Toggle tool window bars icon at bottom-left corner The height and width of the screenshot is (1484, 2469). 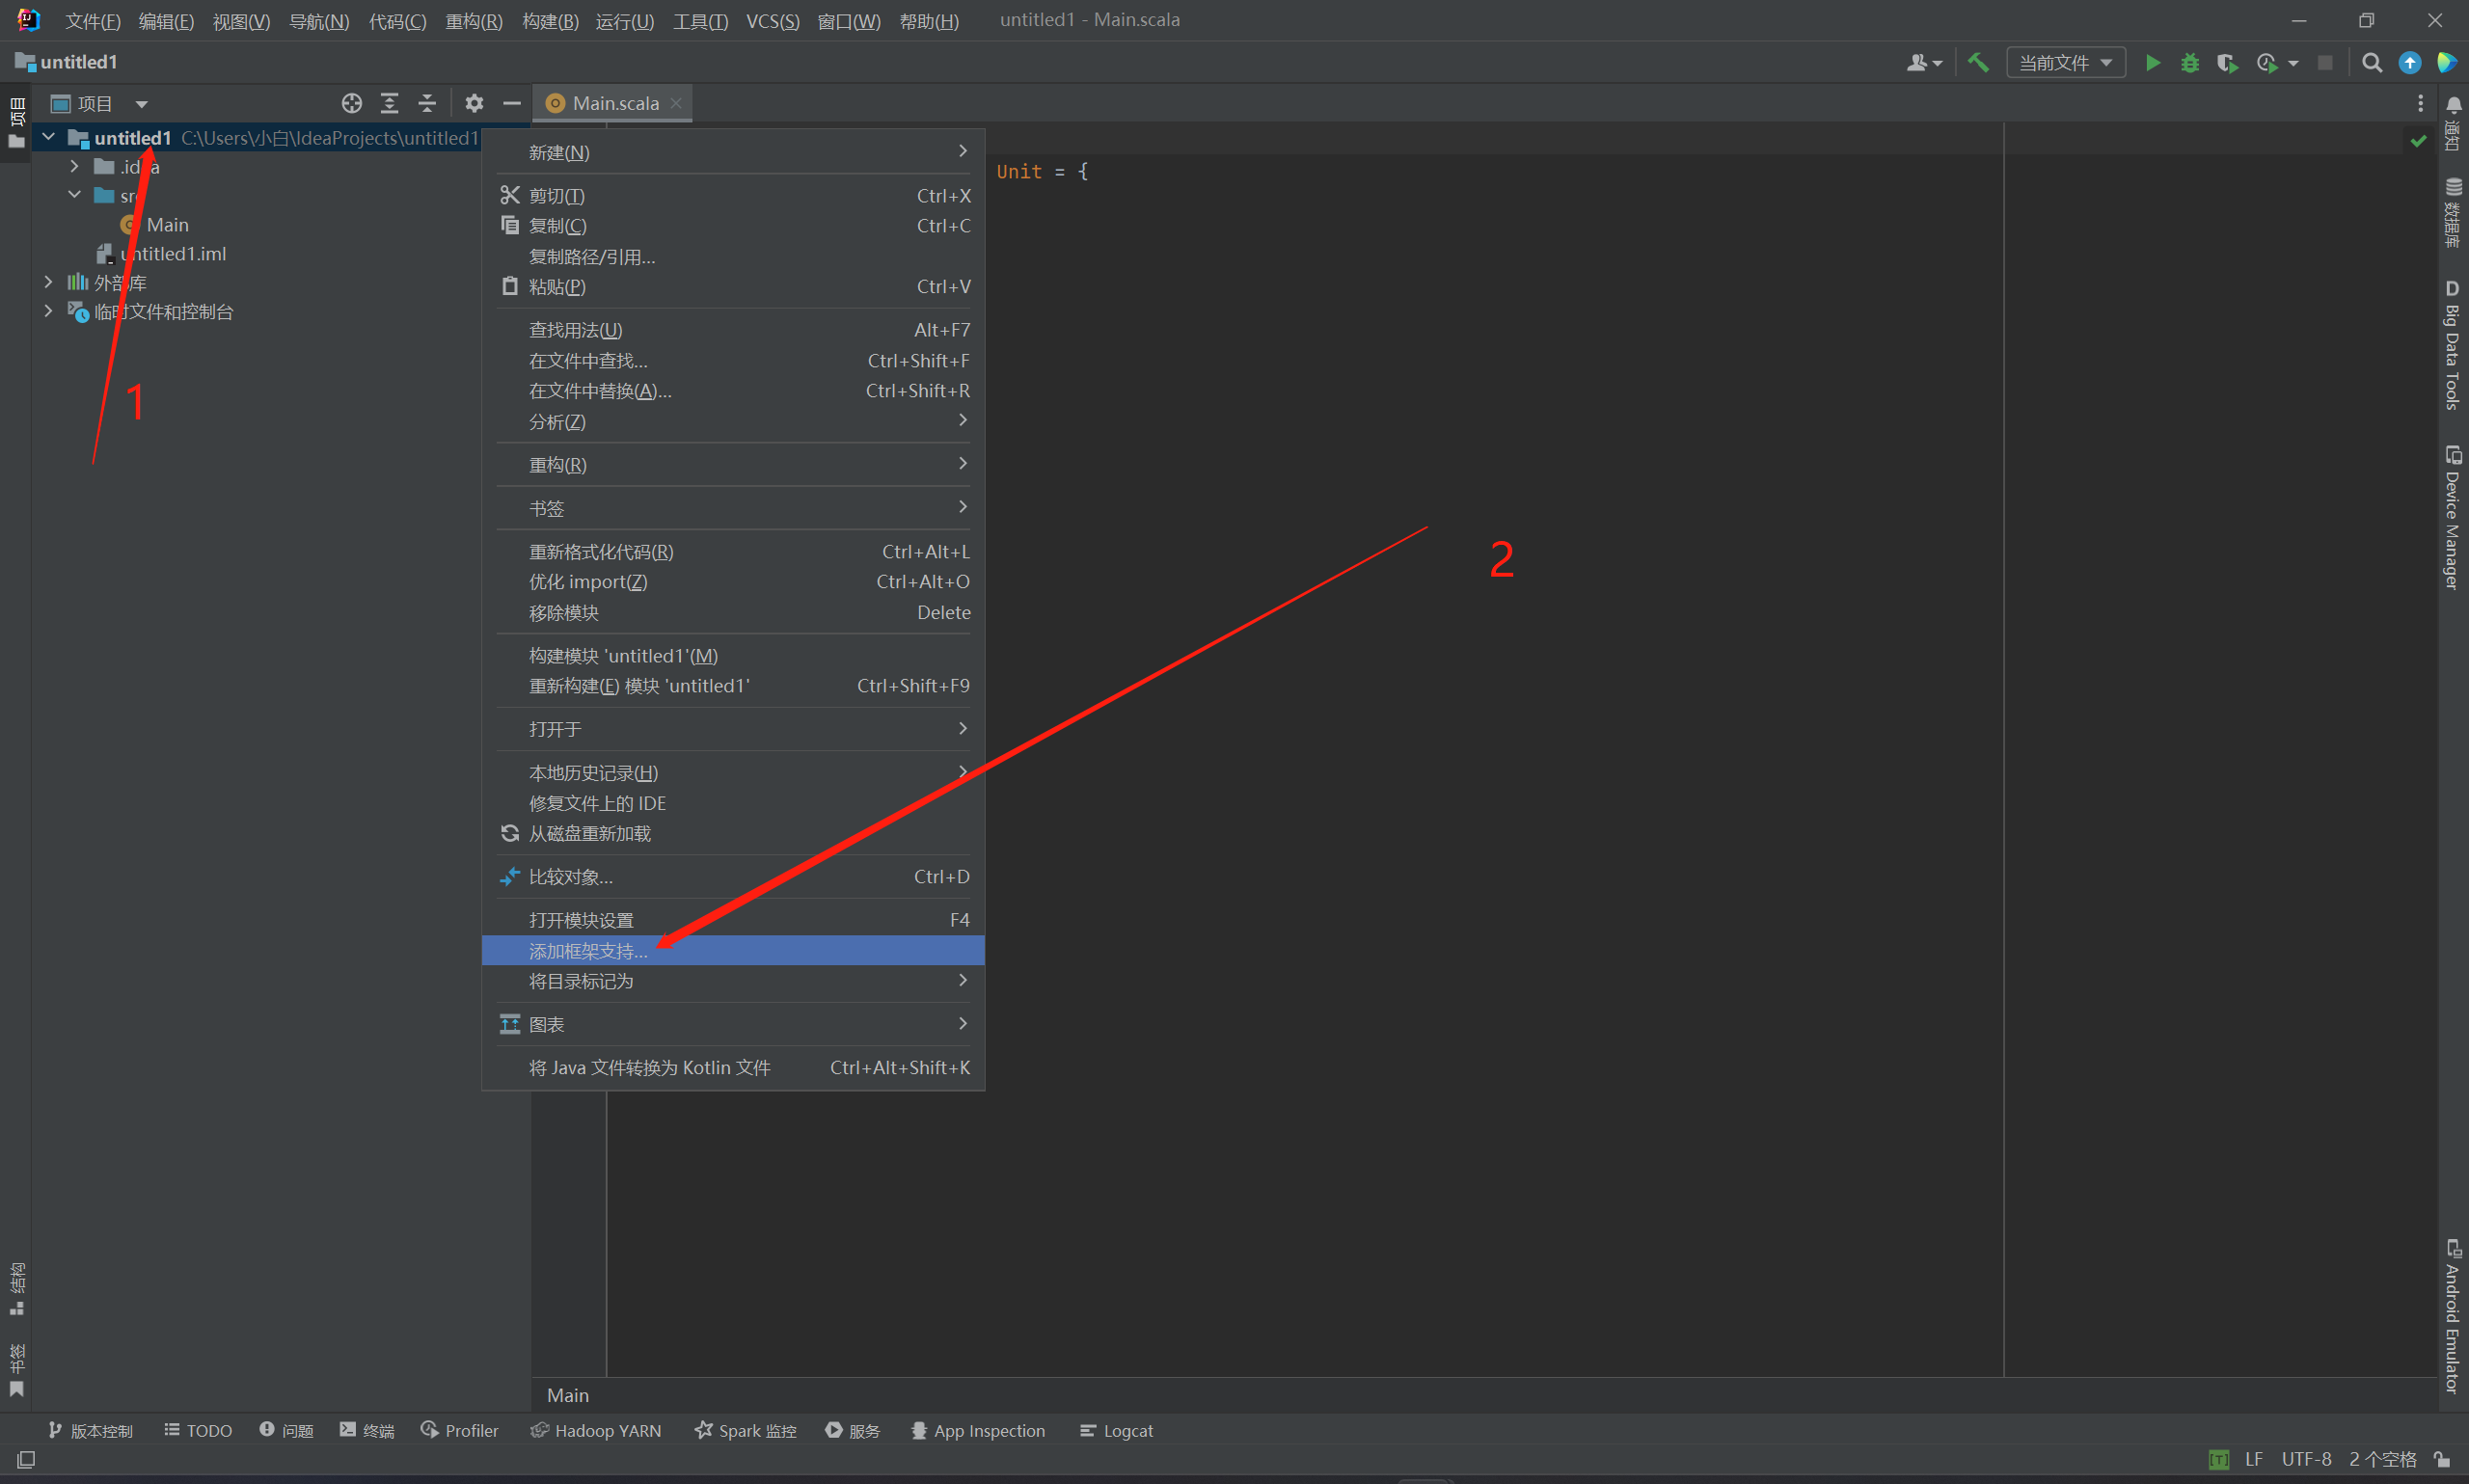(x=26, y=1459)
